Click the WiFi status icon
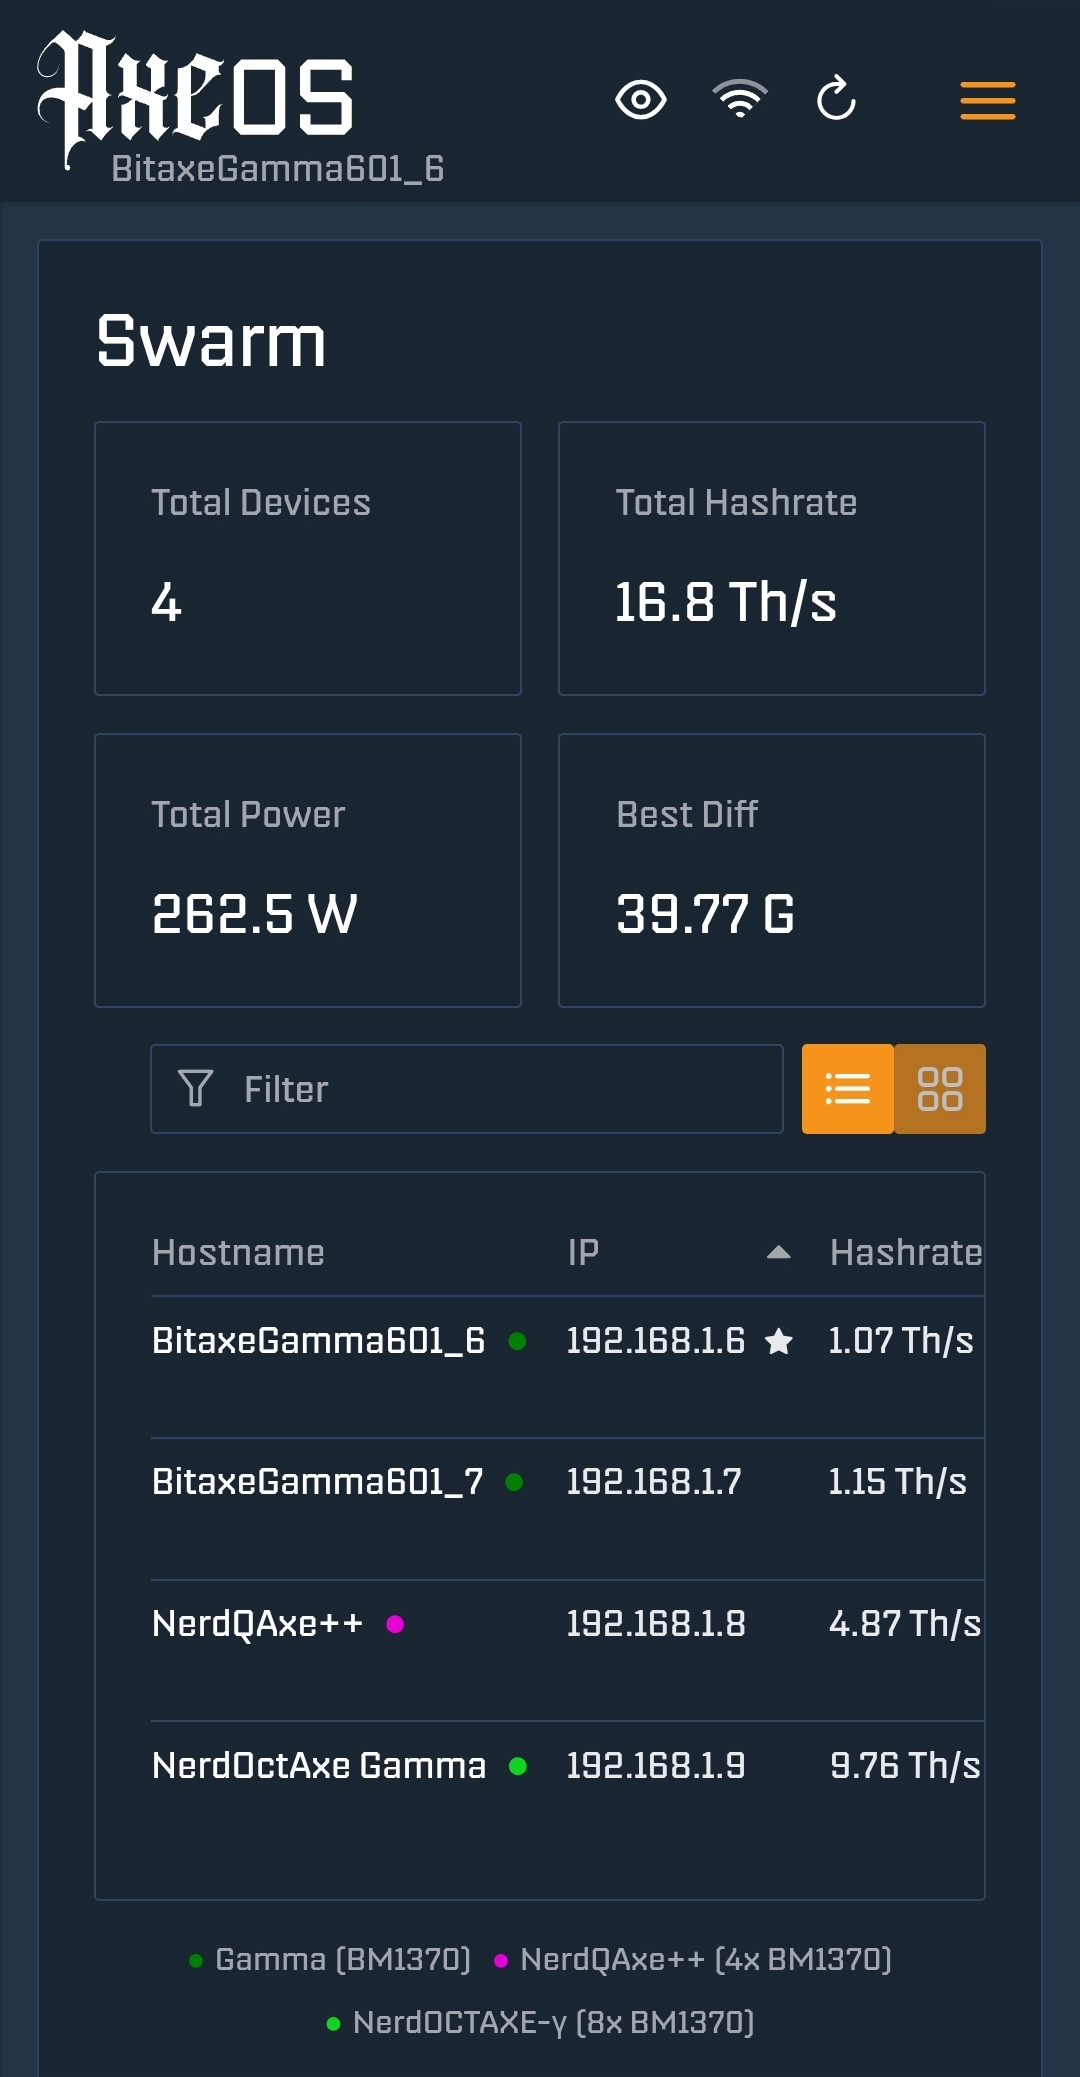The image size is (1080, 2077). (740, 99)
